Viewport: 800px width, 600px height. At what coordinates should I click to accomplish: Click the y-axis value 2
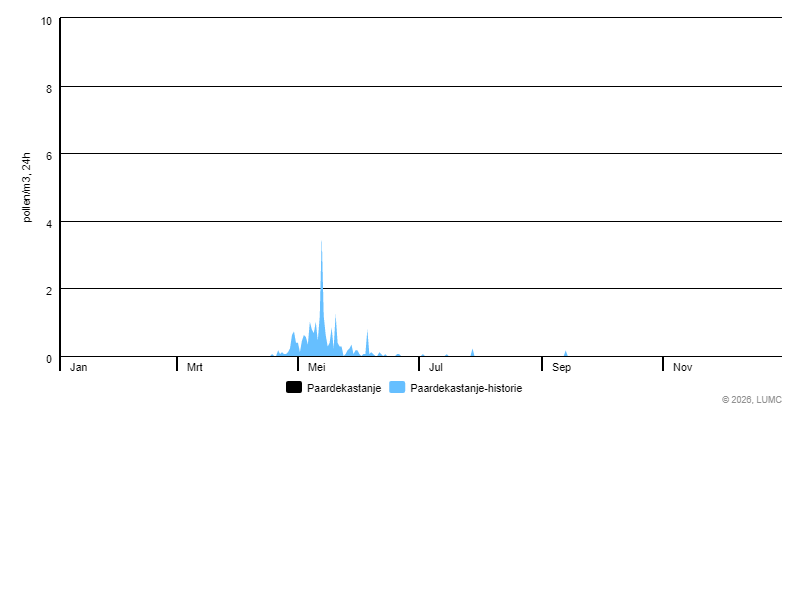49,290
